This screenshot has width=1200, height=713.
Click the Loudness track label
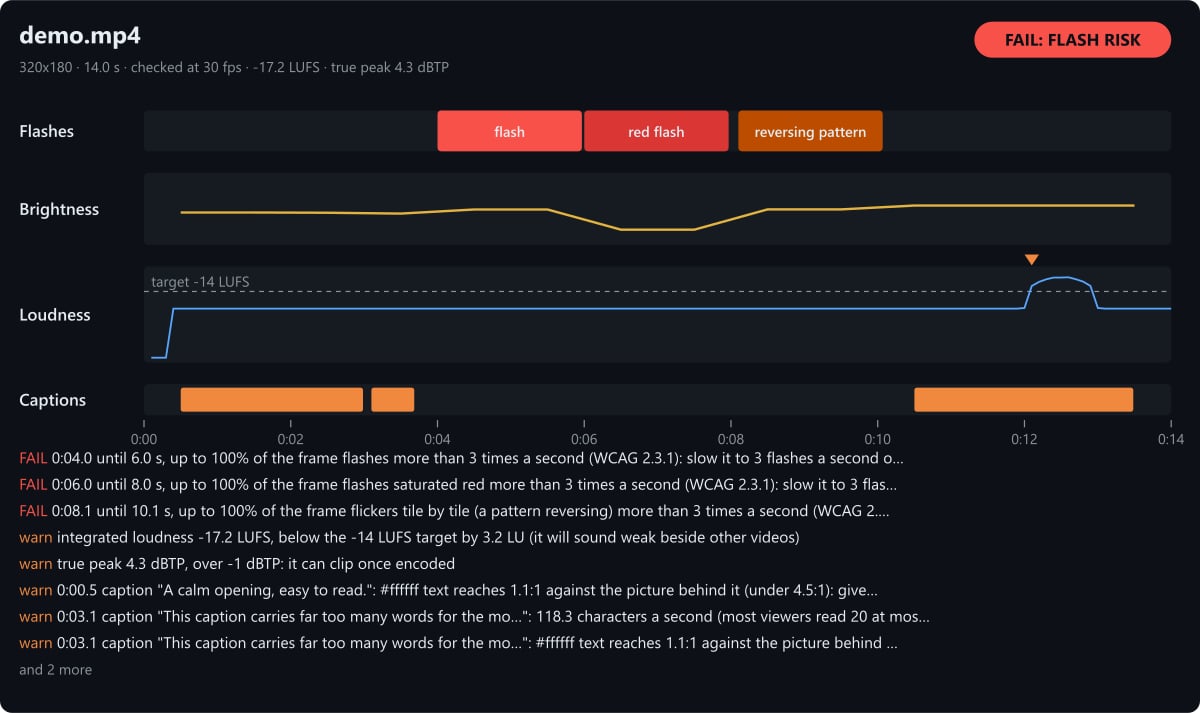click(x=55, y=314)
